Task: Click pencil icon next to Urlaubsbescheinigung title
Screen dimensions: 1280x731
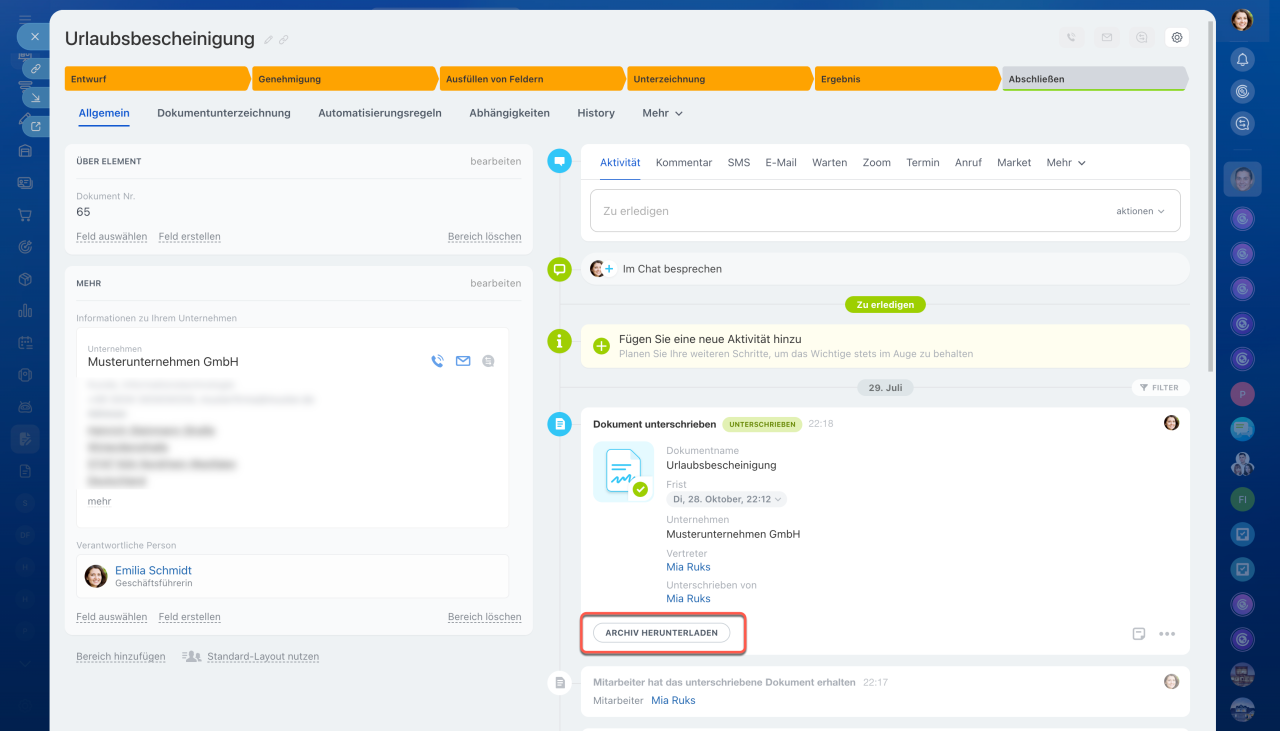Action: click(x=268, y=40)
